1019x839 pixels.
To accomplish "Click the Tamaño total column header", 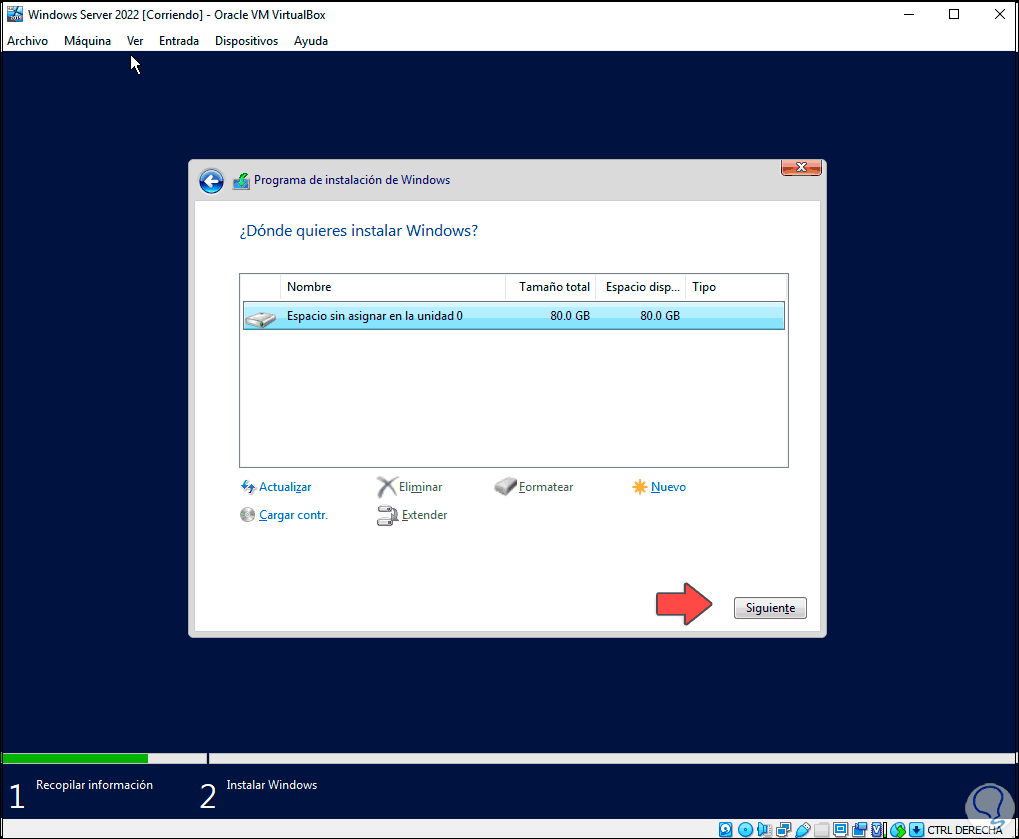I will (x=550, y=287).
